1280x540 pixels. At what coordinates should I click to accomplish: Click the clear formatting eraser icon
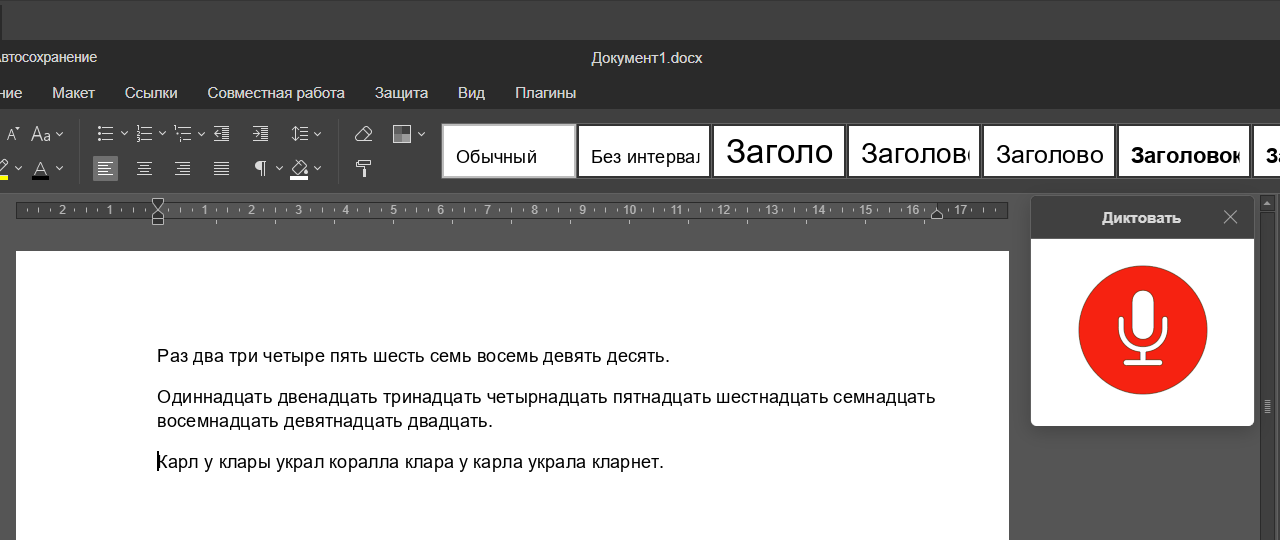tap(364, 133)
